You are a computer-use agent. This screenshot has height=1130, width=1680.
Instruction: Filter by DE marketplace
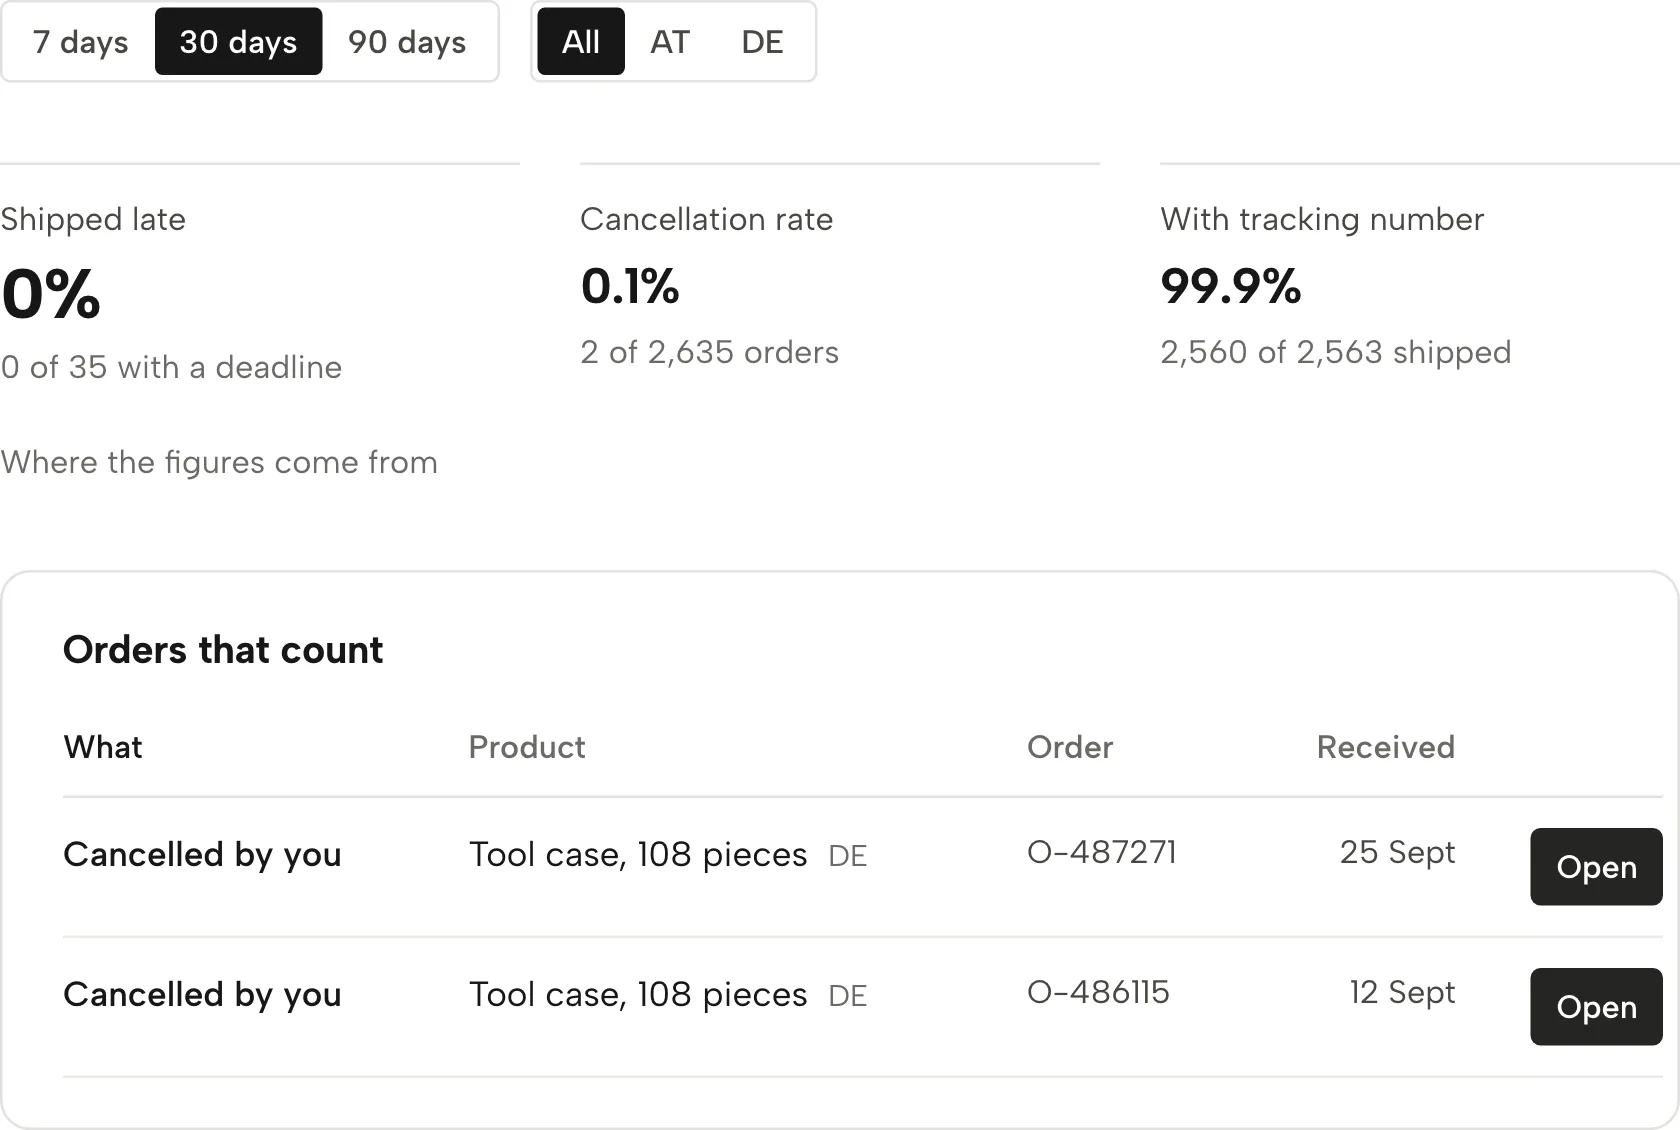coord(762,42)
